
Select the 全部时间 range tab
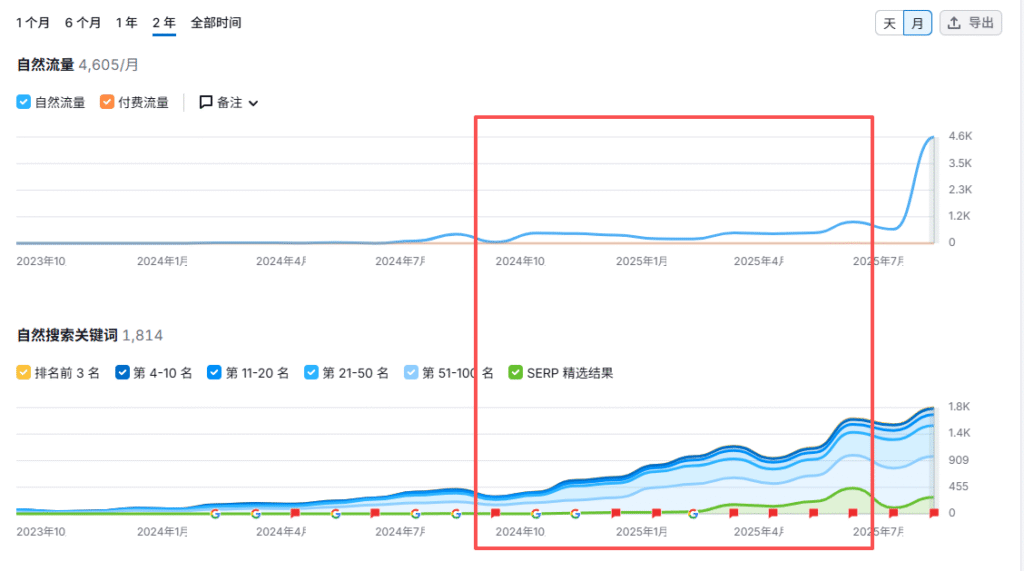(x=216, y=22)
